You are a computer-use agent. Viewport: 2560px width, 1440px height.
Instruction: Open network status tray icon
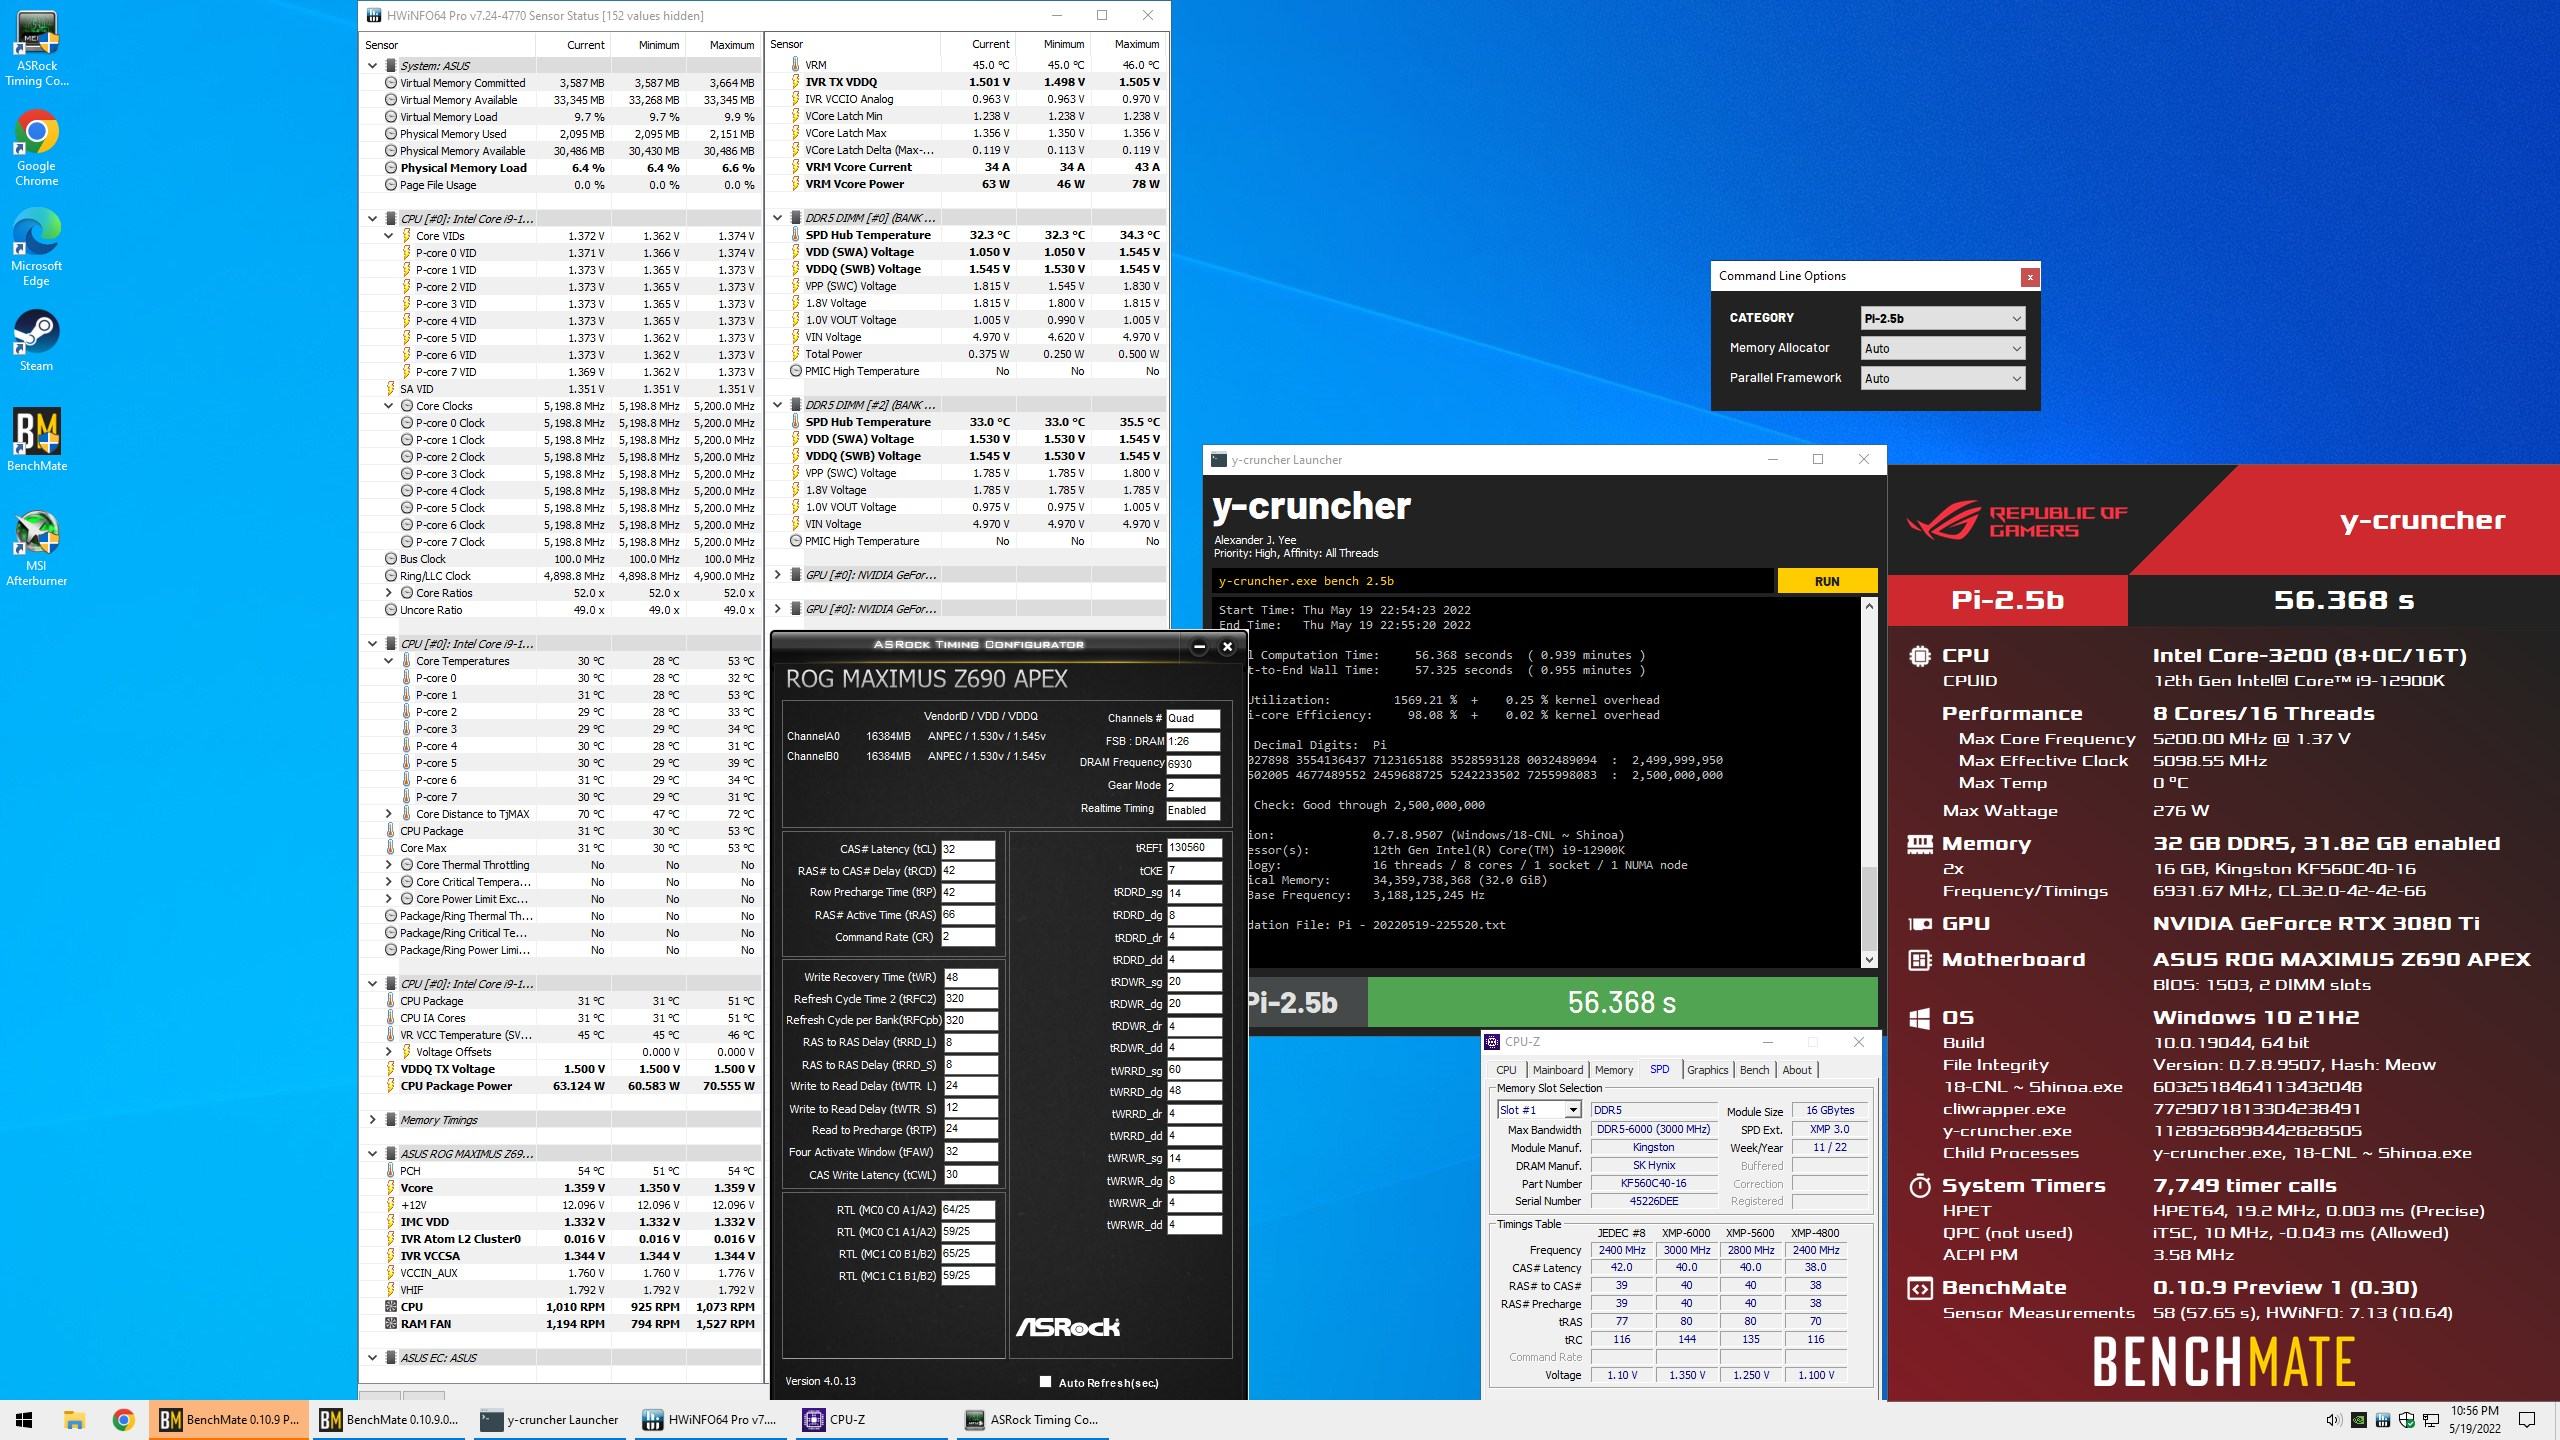(x=2431, y=1420)
